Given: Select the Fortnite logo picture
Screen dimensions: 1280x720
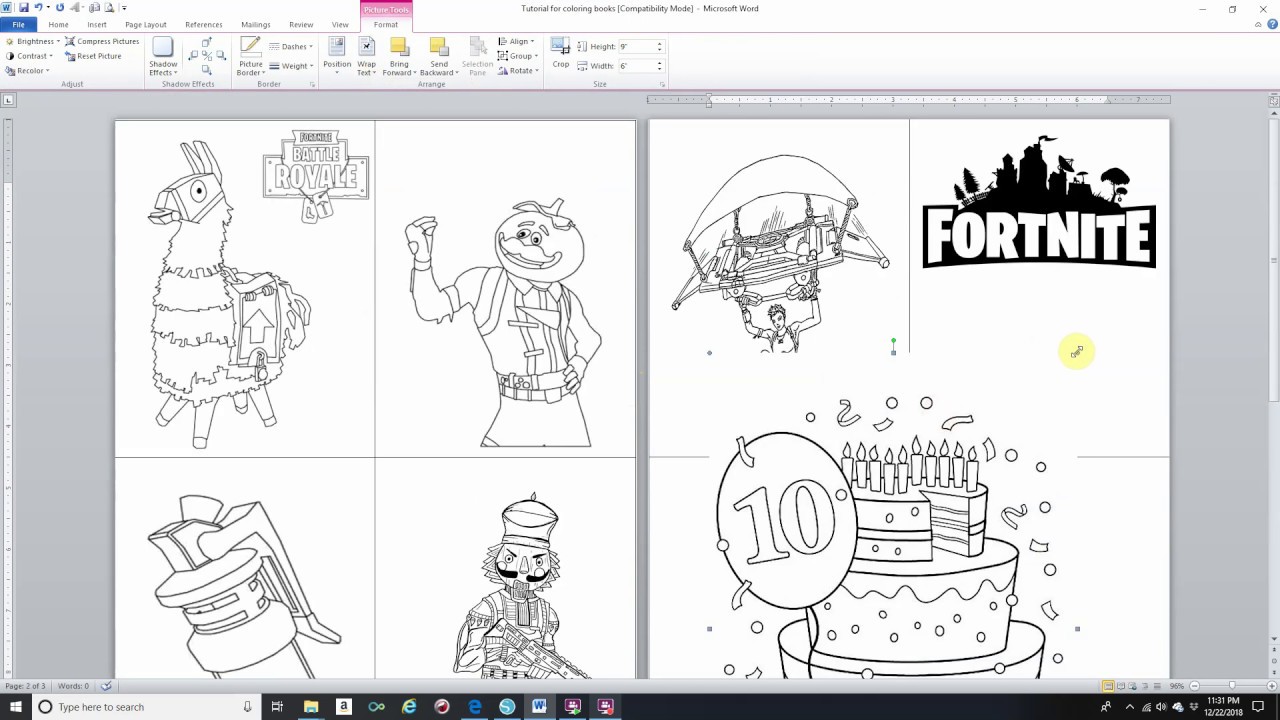Looking at the screenshot, I should [1039, 203].
